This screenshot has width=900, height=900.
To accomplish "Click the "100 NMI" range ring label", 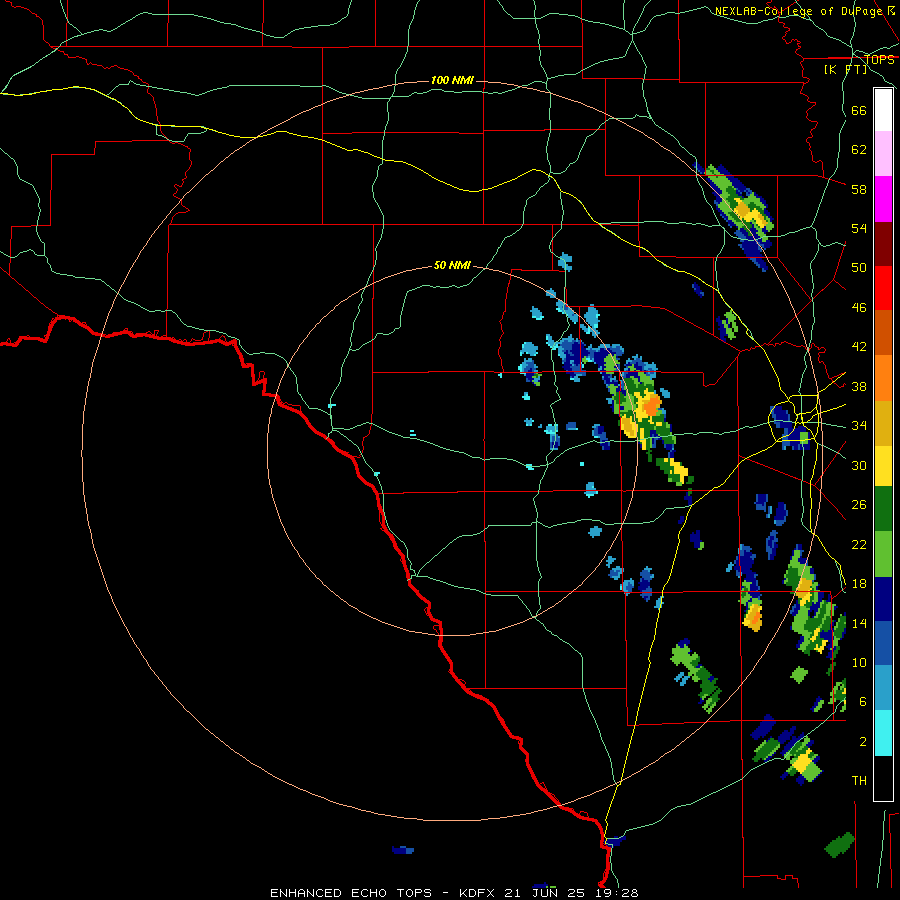I will point(452,80).
